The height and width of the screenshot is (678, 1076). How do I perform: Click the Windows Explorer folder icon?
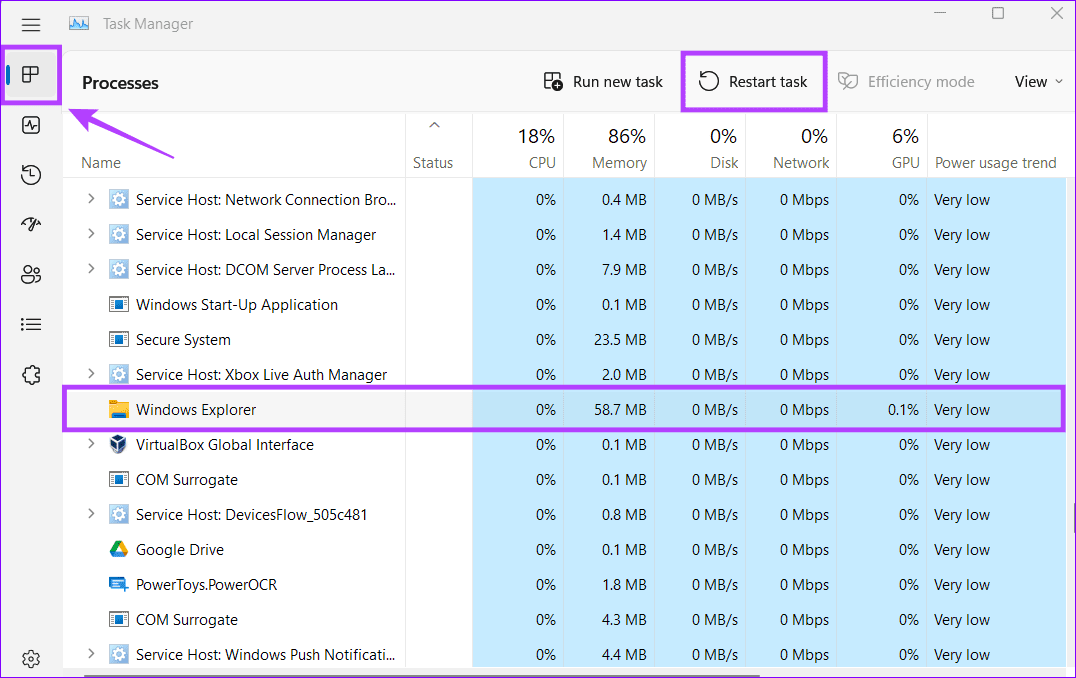coord(119,410)
